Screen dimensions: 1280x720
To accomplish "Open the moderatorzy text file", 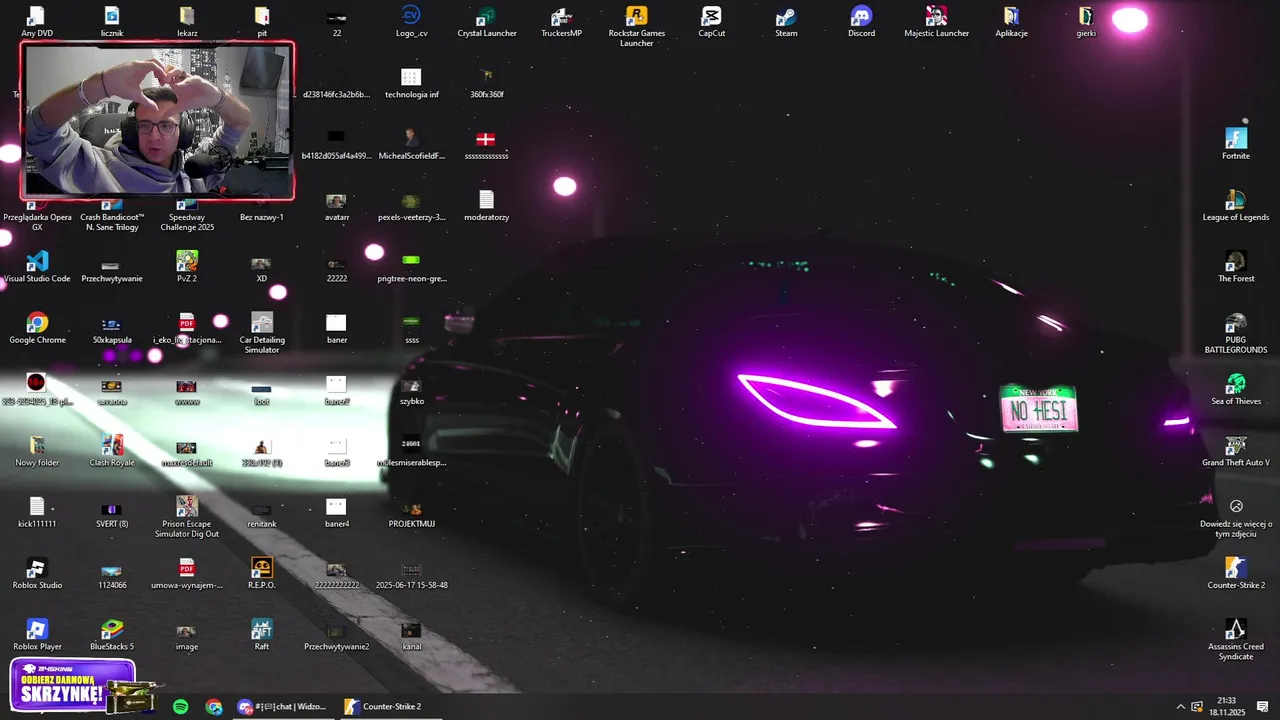I will coord(486,205).
